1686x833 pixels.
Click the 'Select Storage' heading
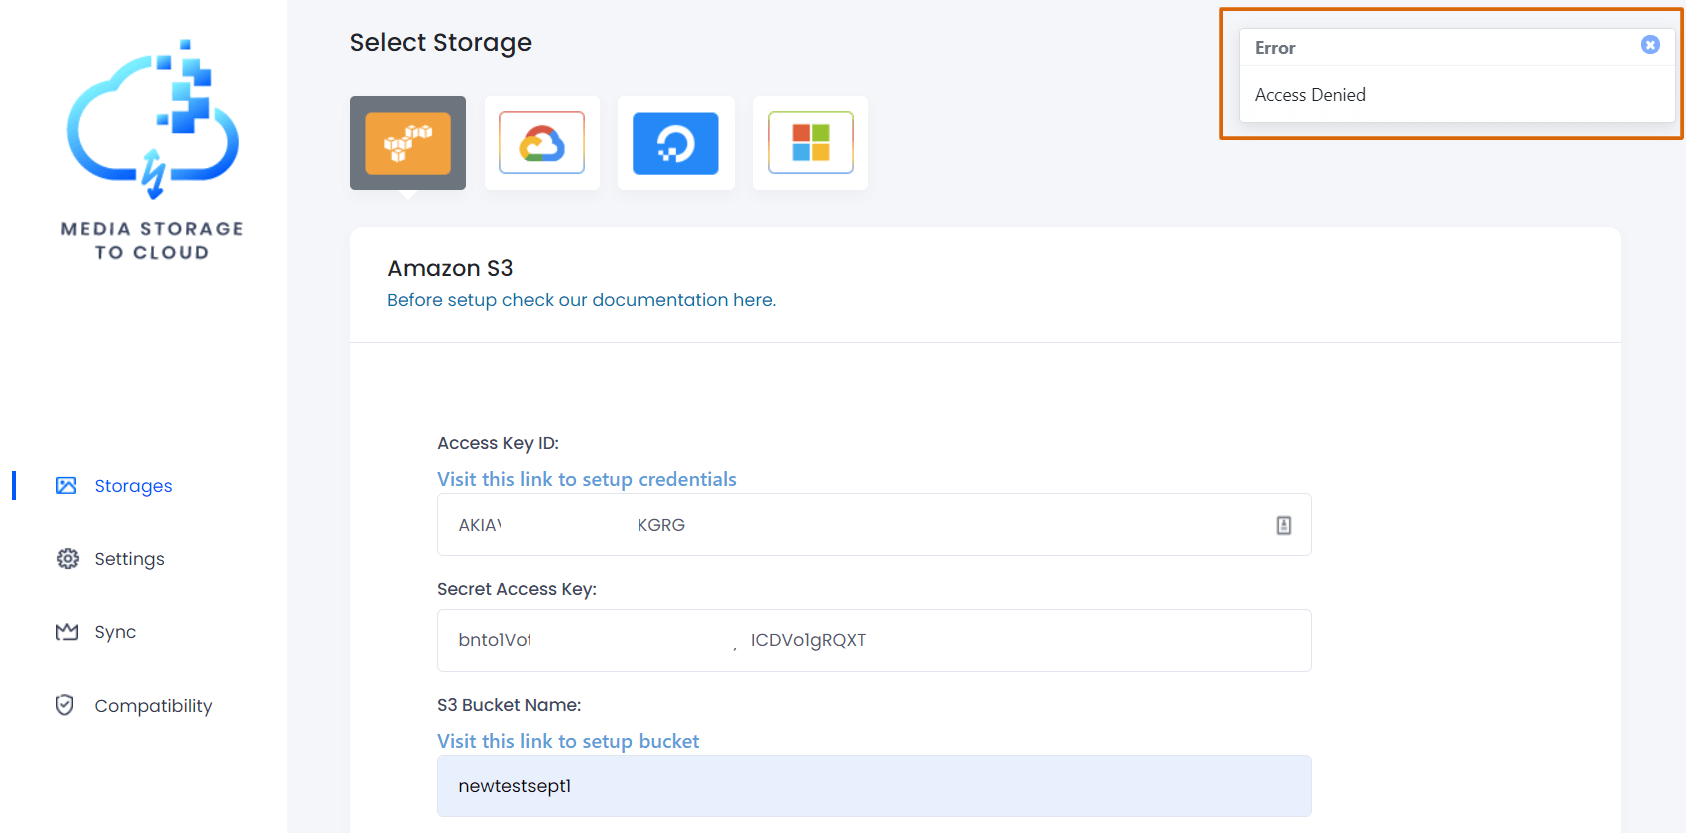pyautogui.click(x=441, y=43)
